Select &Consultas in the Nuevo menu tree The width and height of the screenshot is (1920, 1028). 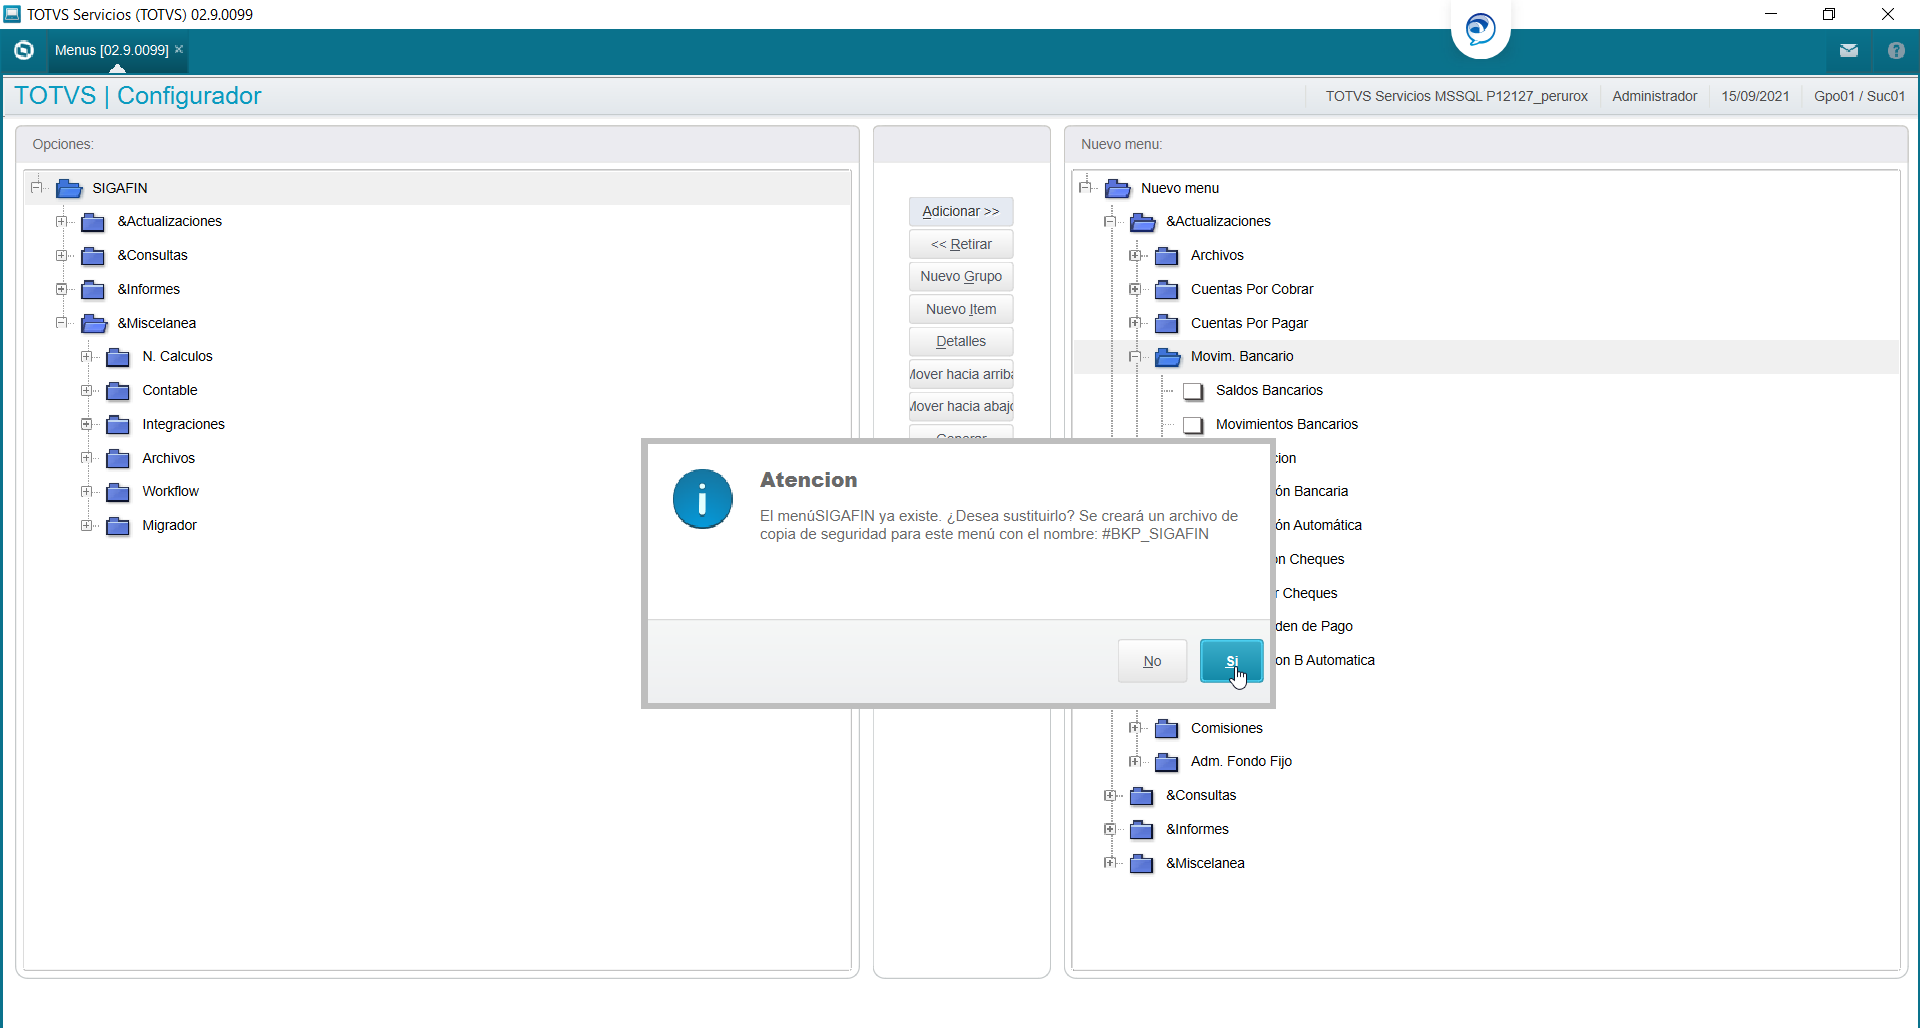tap(1201, 795)
